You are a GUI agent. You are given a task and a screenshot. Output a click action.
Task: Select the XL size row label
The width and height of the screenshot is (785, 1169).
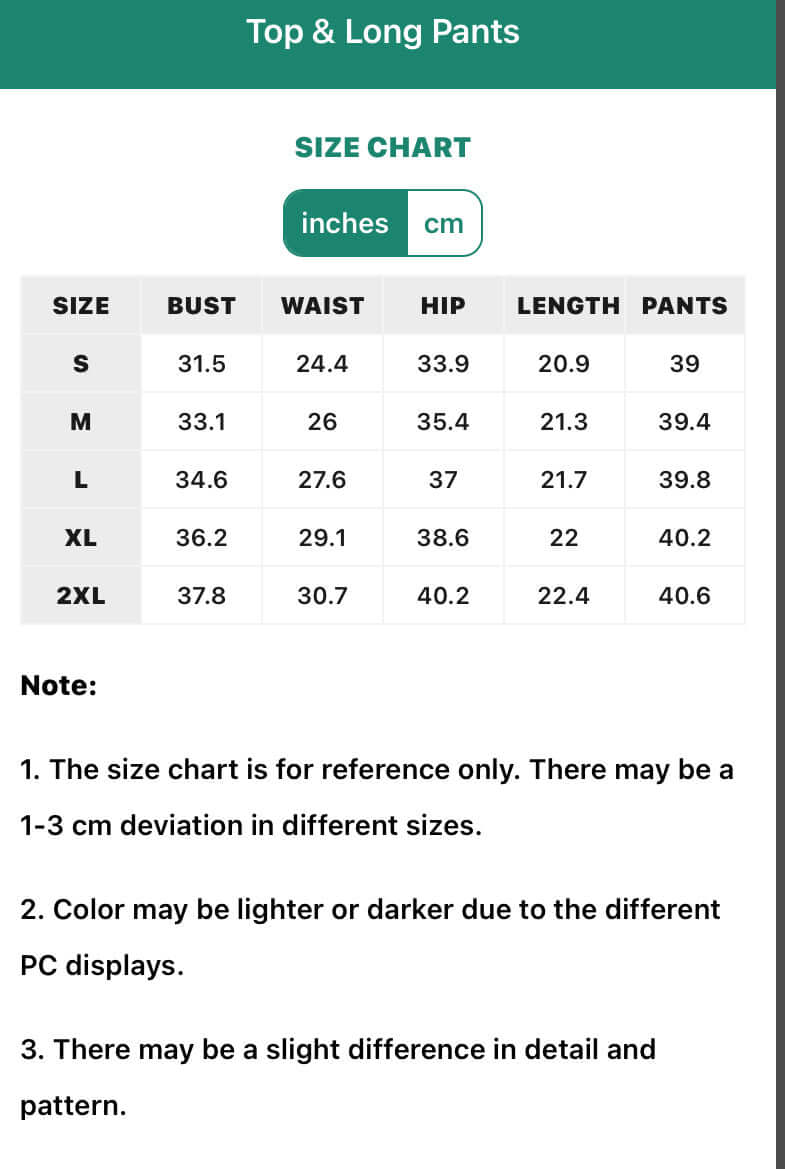(x=81, y=538)
